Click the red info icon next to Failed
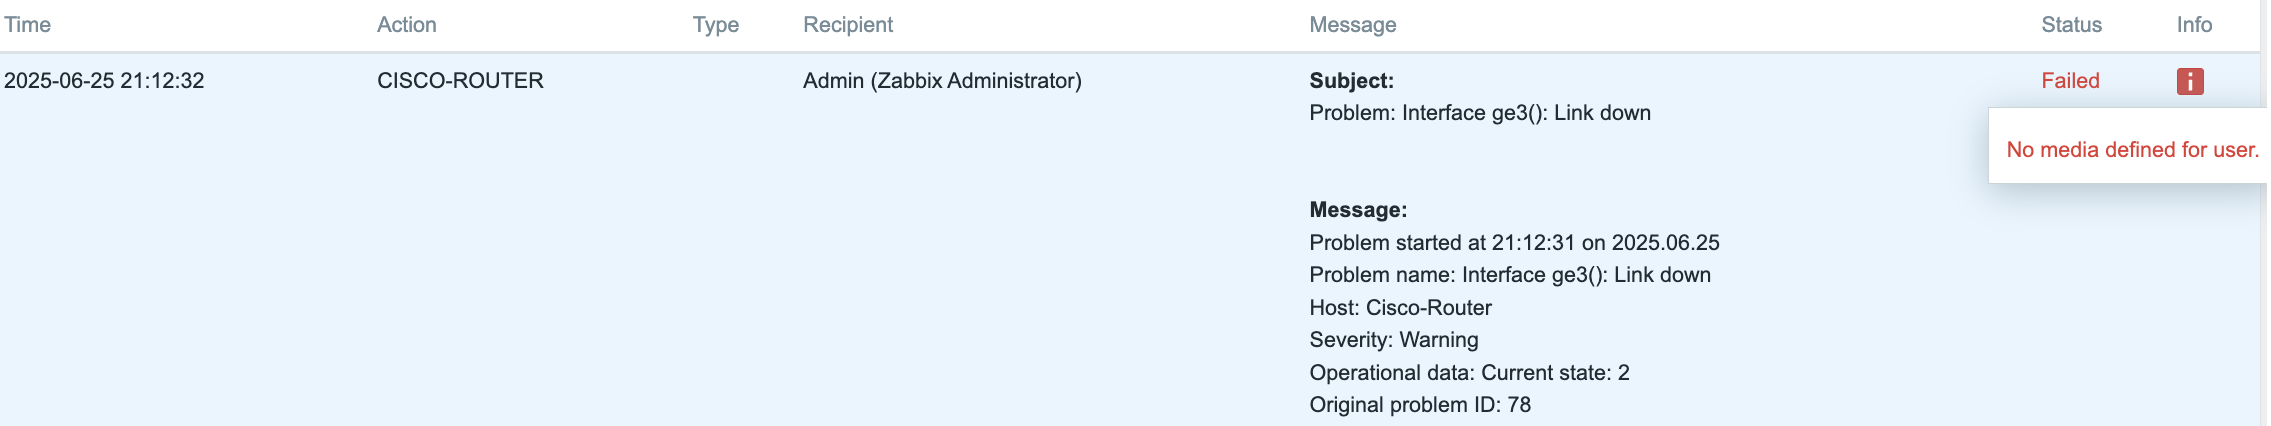This screenshot has width=2271, height=426. click(x=2190, y=81)
